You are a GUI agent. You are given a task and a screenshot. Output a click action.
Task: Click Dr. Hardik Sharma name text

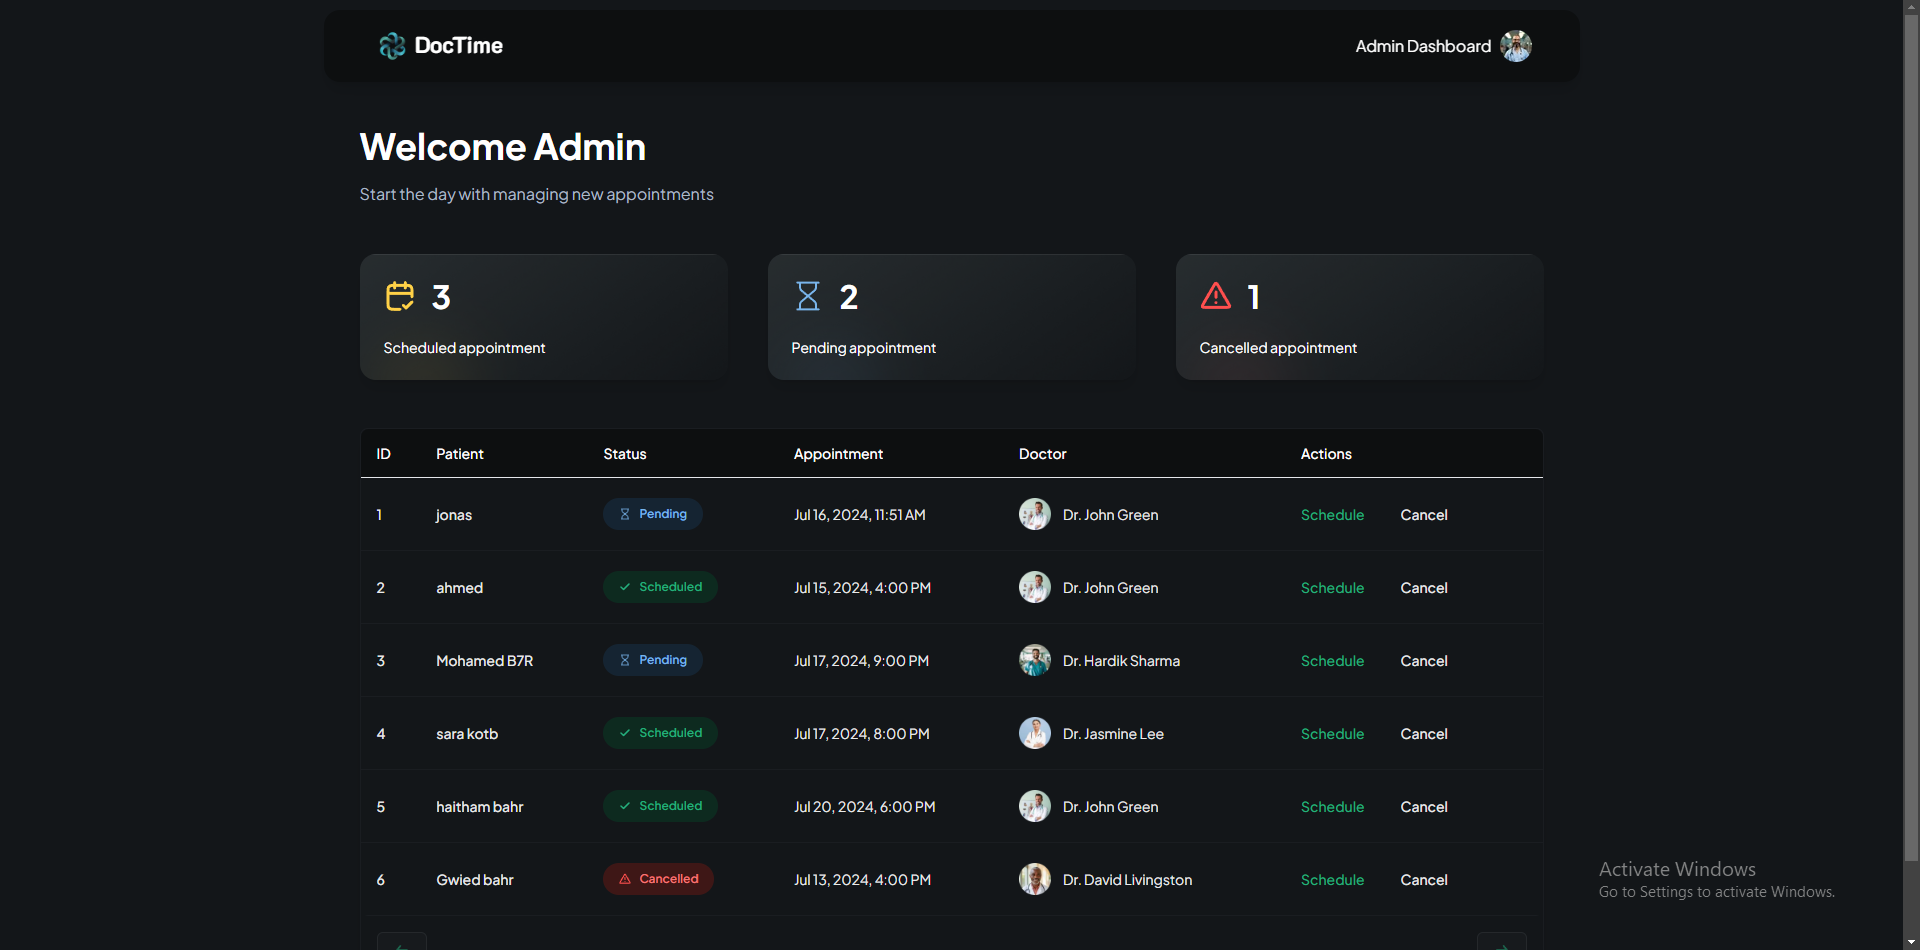pos(1121,661)
